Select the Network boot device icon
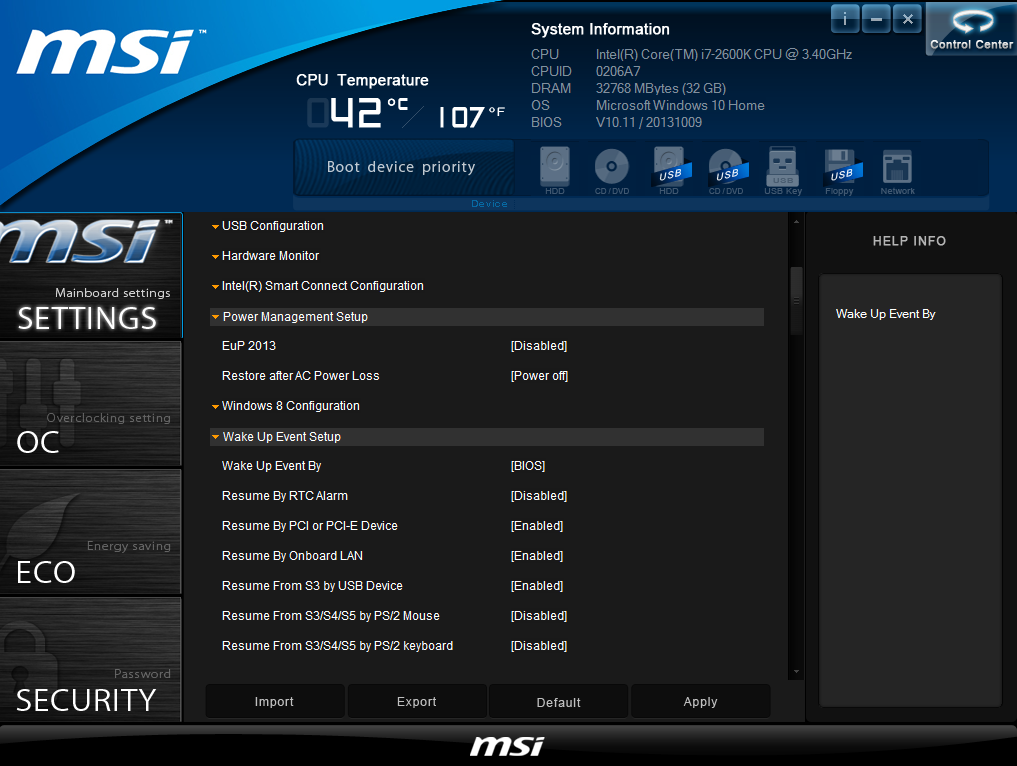Image resolution: width=1017 pixels, height=766 pixels. pyautogui.click(x=898, y=171)
